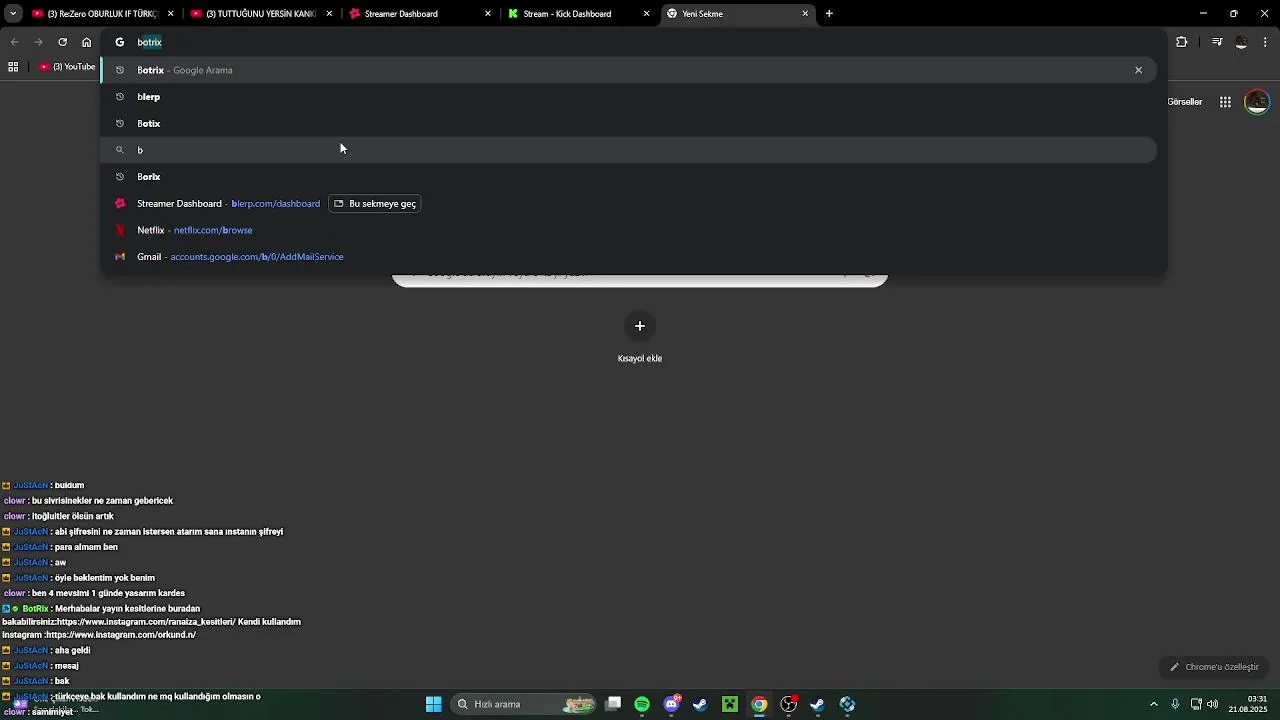Screen dimensions: 1280x720
Task: Select the Borix history suggestion
Action: [x=629, y=177]
